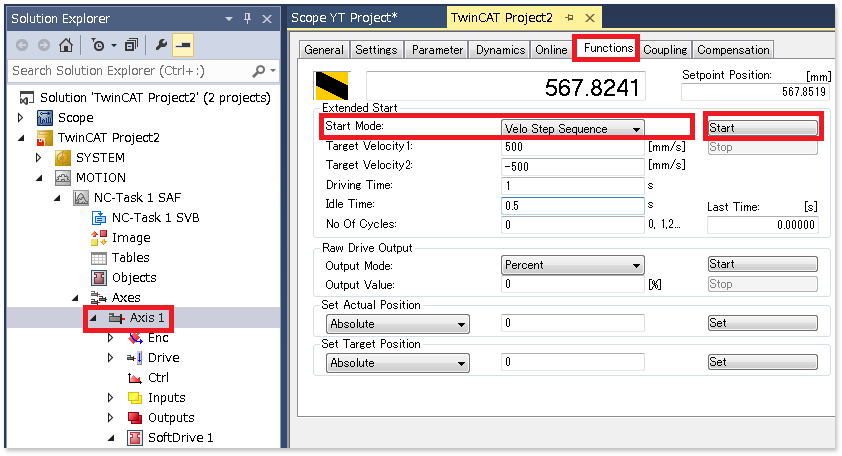
Task: Click the Search Solution Explorer box
Action: 129,71
